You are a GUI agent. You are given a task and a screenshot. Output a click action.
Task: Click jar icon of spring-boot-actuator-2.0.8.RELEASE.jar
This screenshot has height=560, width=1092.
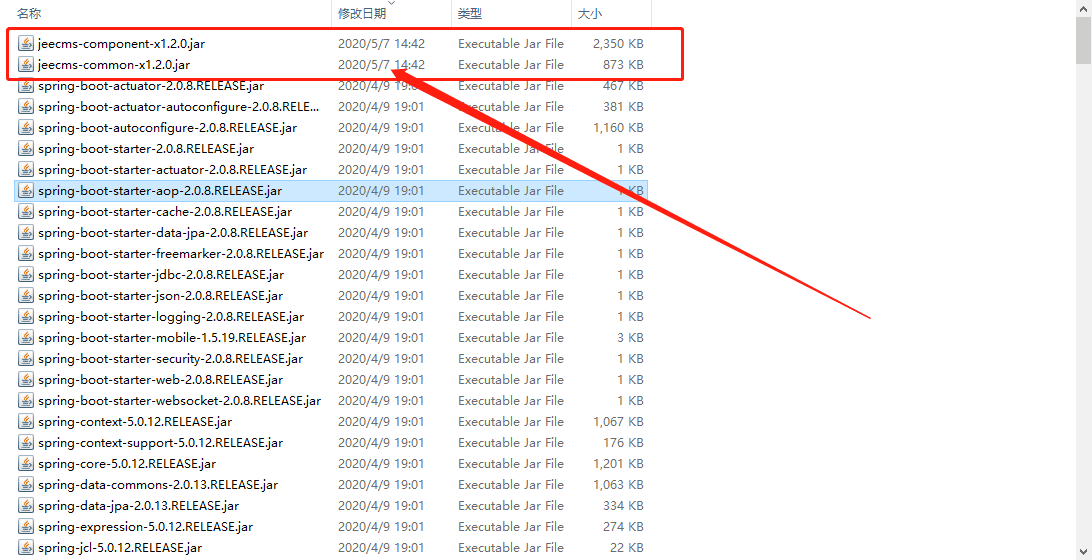coord(26,86)
